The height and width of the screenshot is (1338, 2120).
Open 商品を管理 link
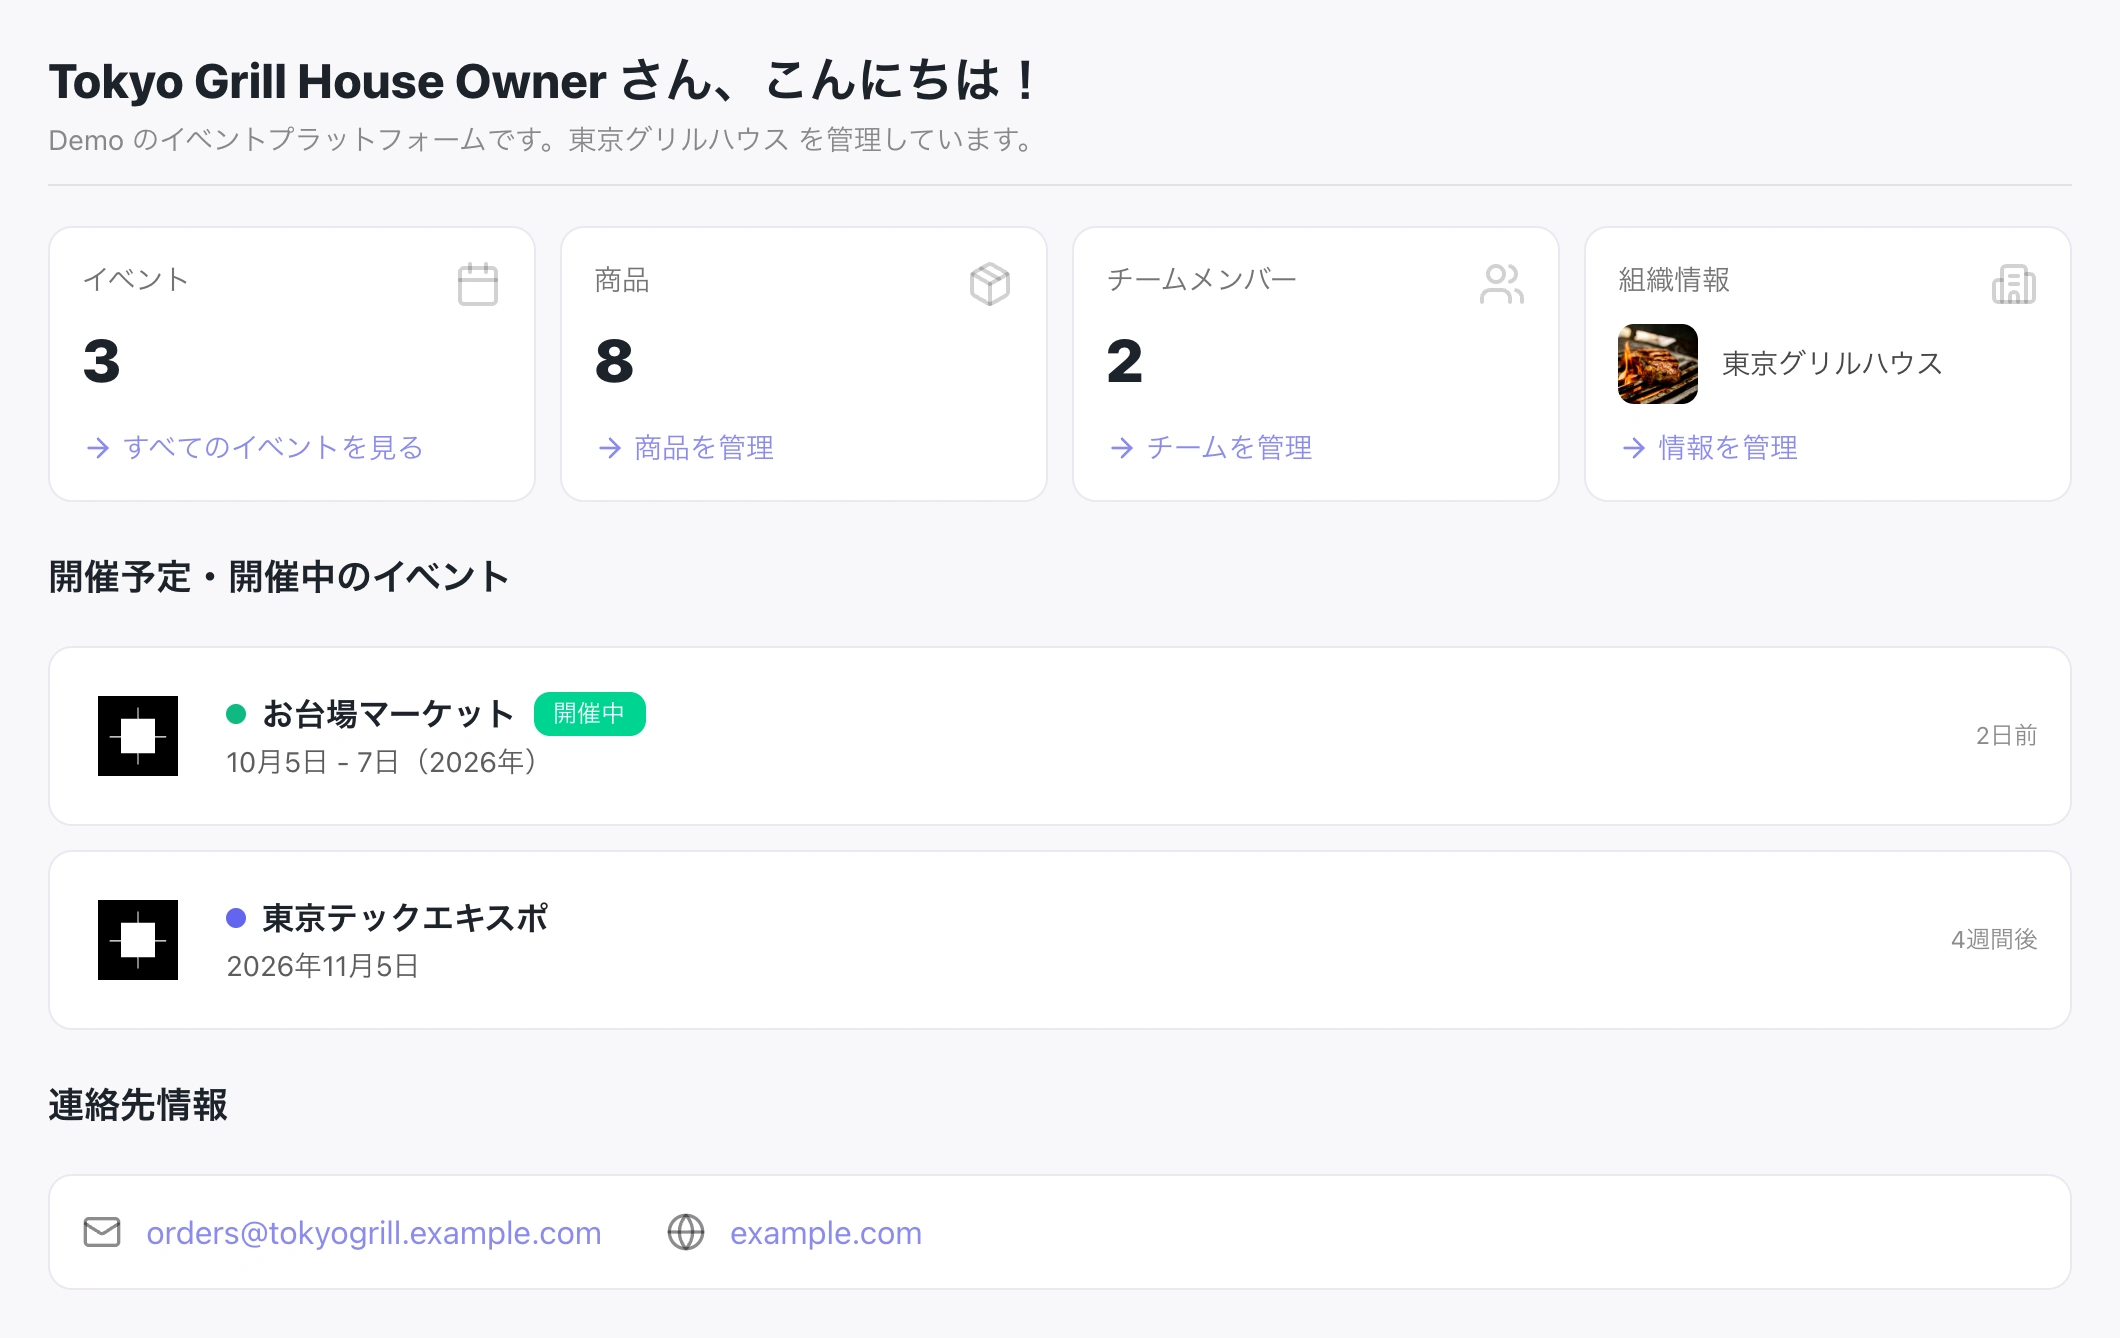pos(704,448)
